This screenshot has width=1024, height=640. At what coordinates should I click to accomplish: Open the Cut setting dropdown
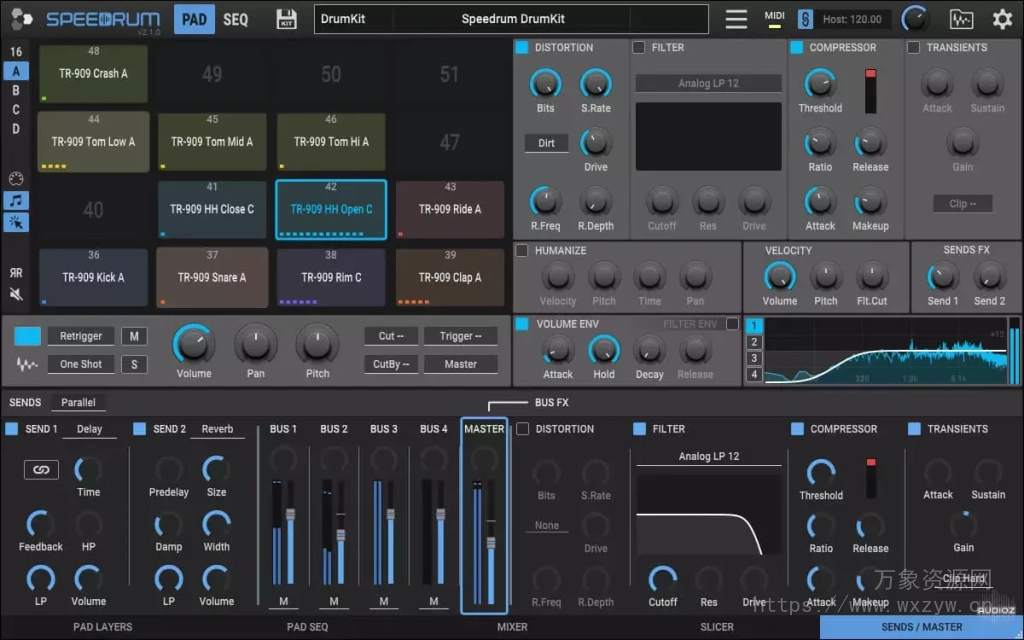tap(391, 336)
